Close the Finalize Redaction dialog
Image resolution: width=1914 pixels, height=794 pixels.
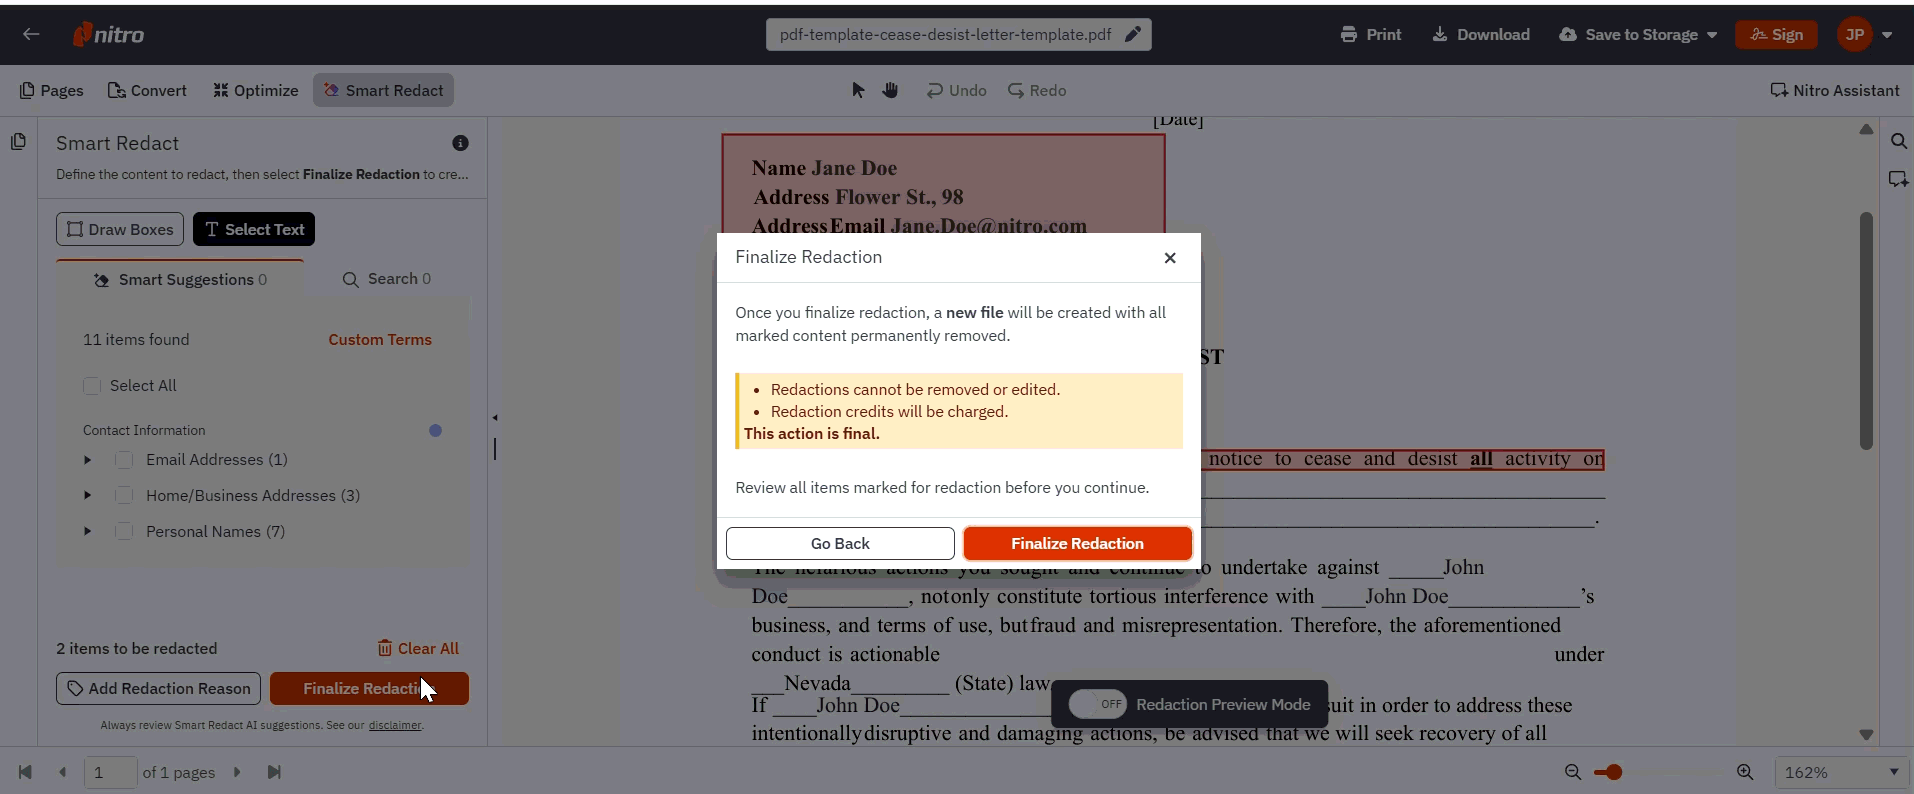(x=1170, y=258)
